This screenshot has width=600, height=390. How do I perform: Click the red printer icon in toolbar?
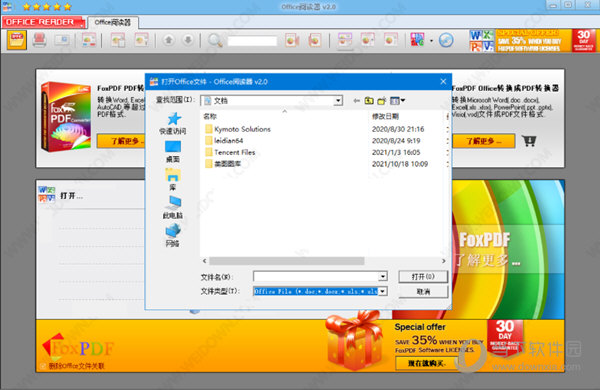39,40
